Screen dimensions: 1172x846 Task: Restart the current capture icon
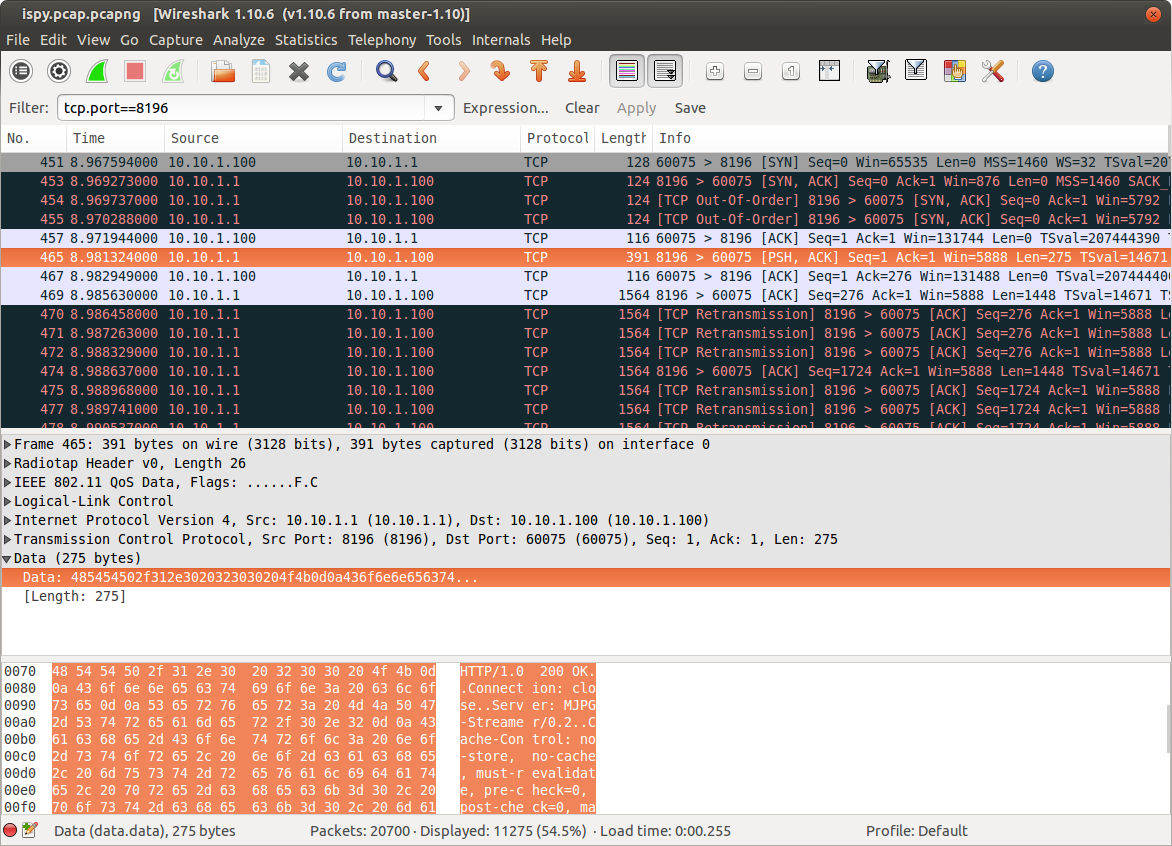point(173,71)
